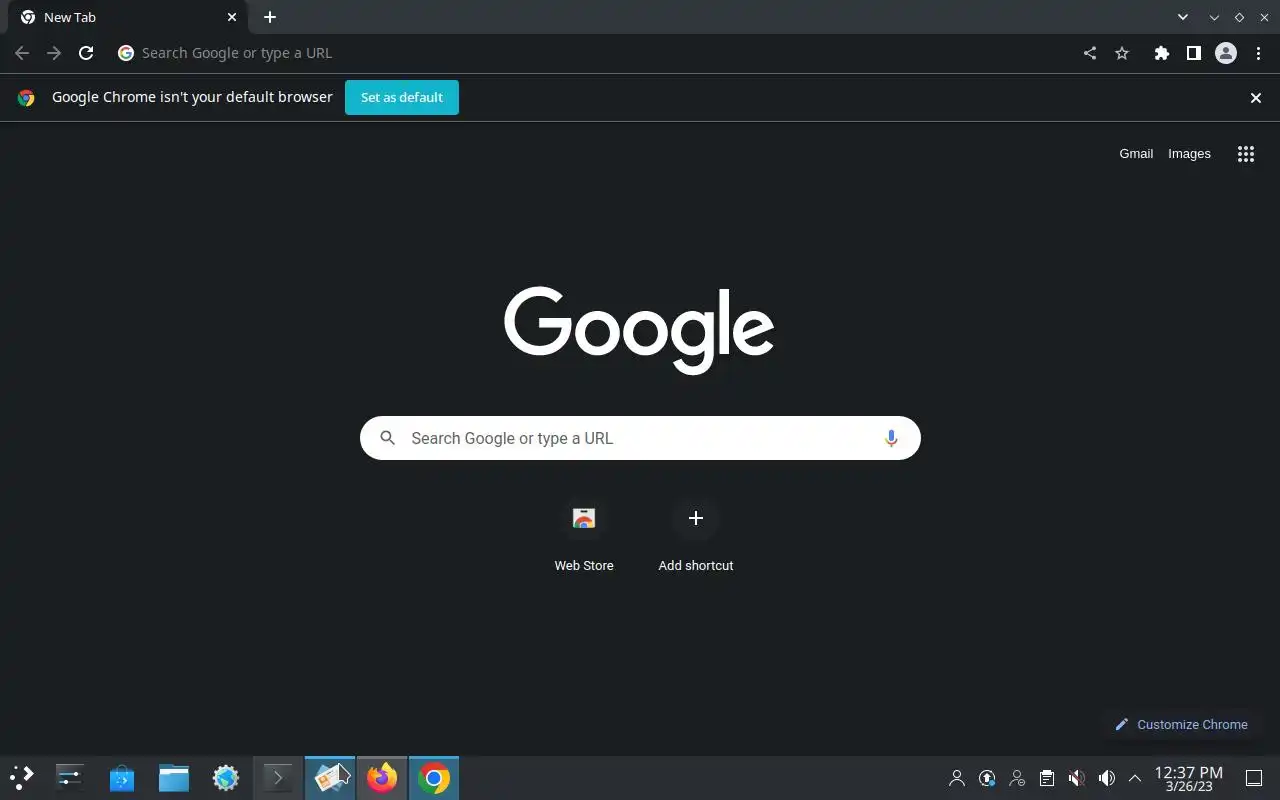Open the volume control tray icon

point(1107,778)
